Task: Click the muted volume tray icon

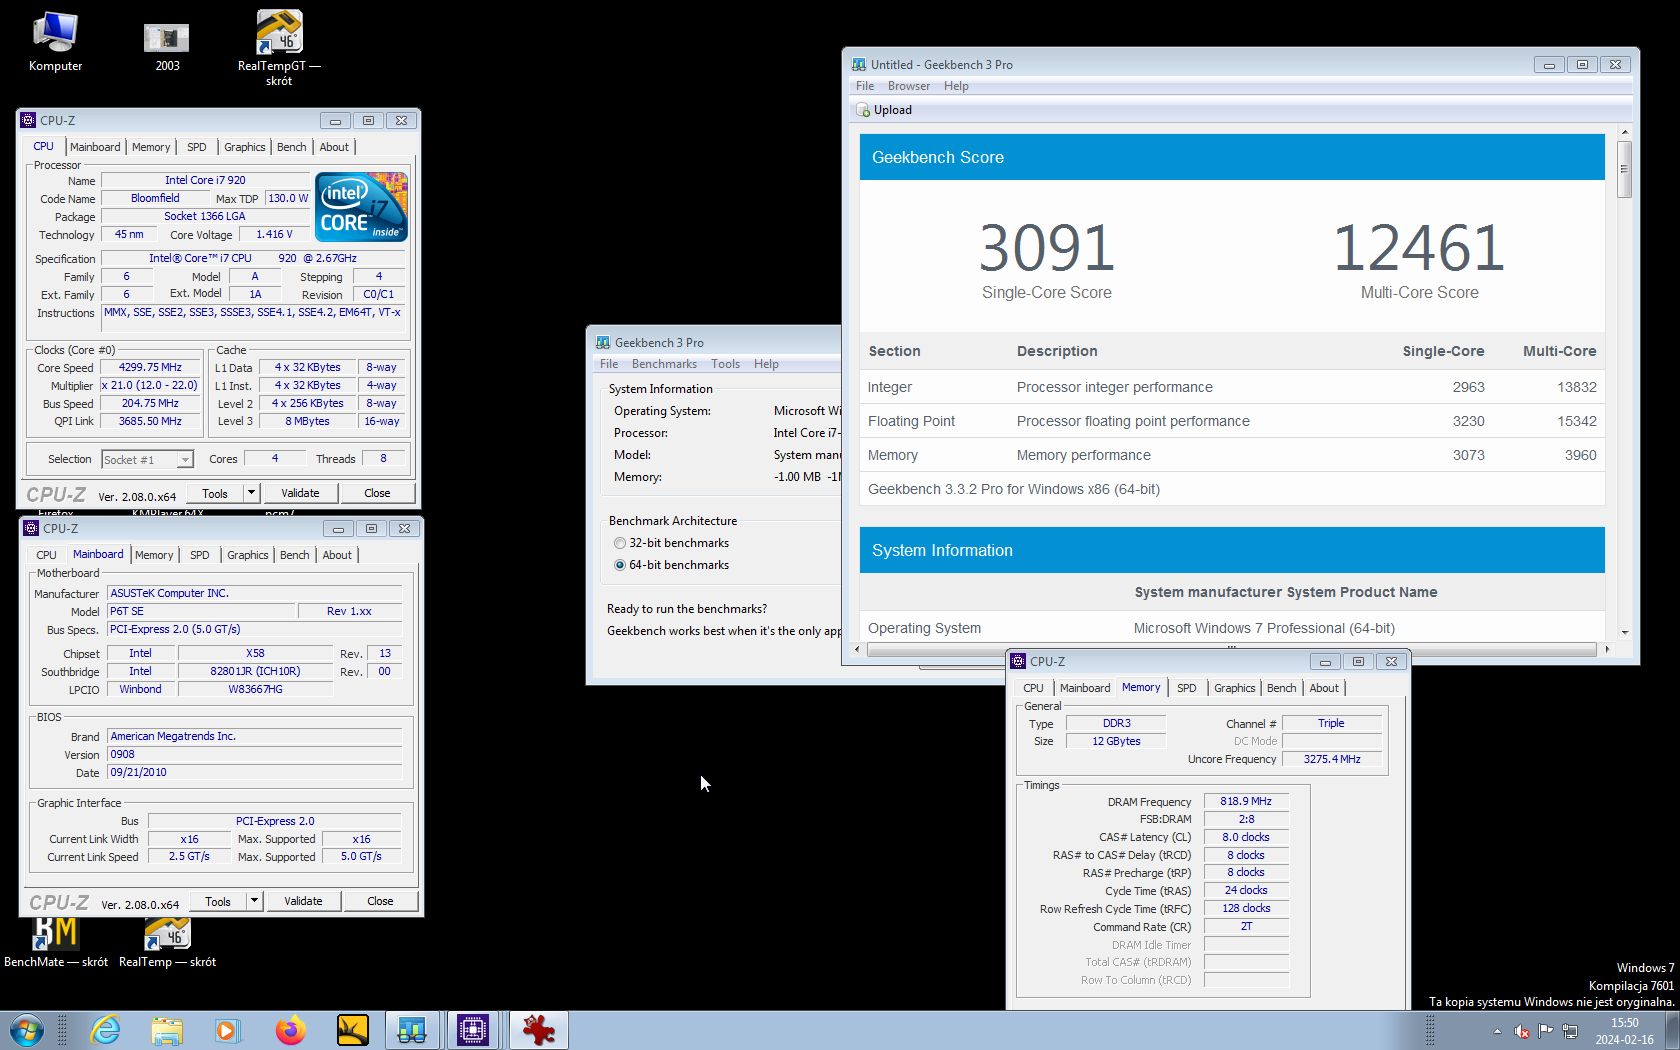Action: point(1521,1031)
